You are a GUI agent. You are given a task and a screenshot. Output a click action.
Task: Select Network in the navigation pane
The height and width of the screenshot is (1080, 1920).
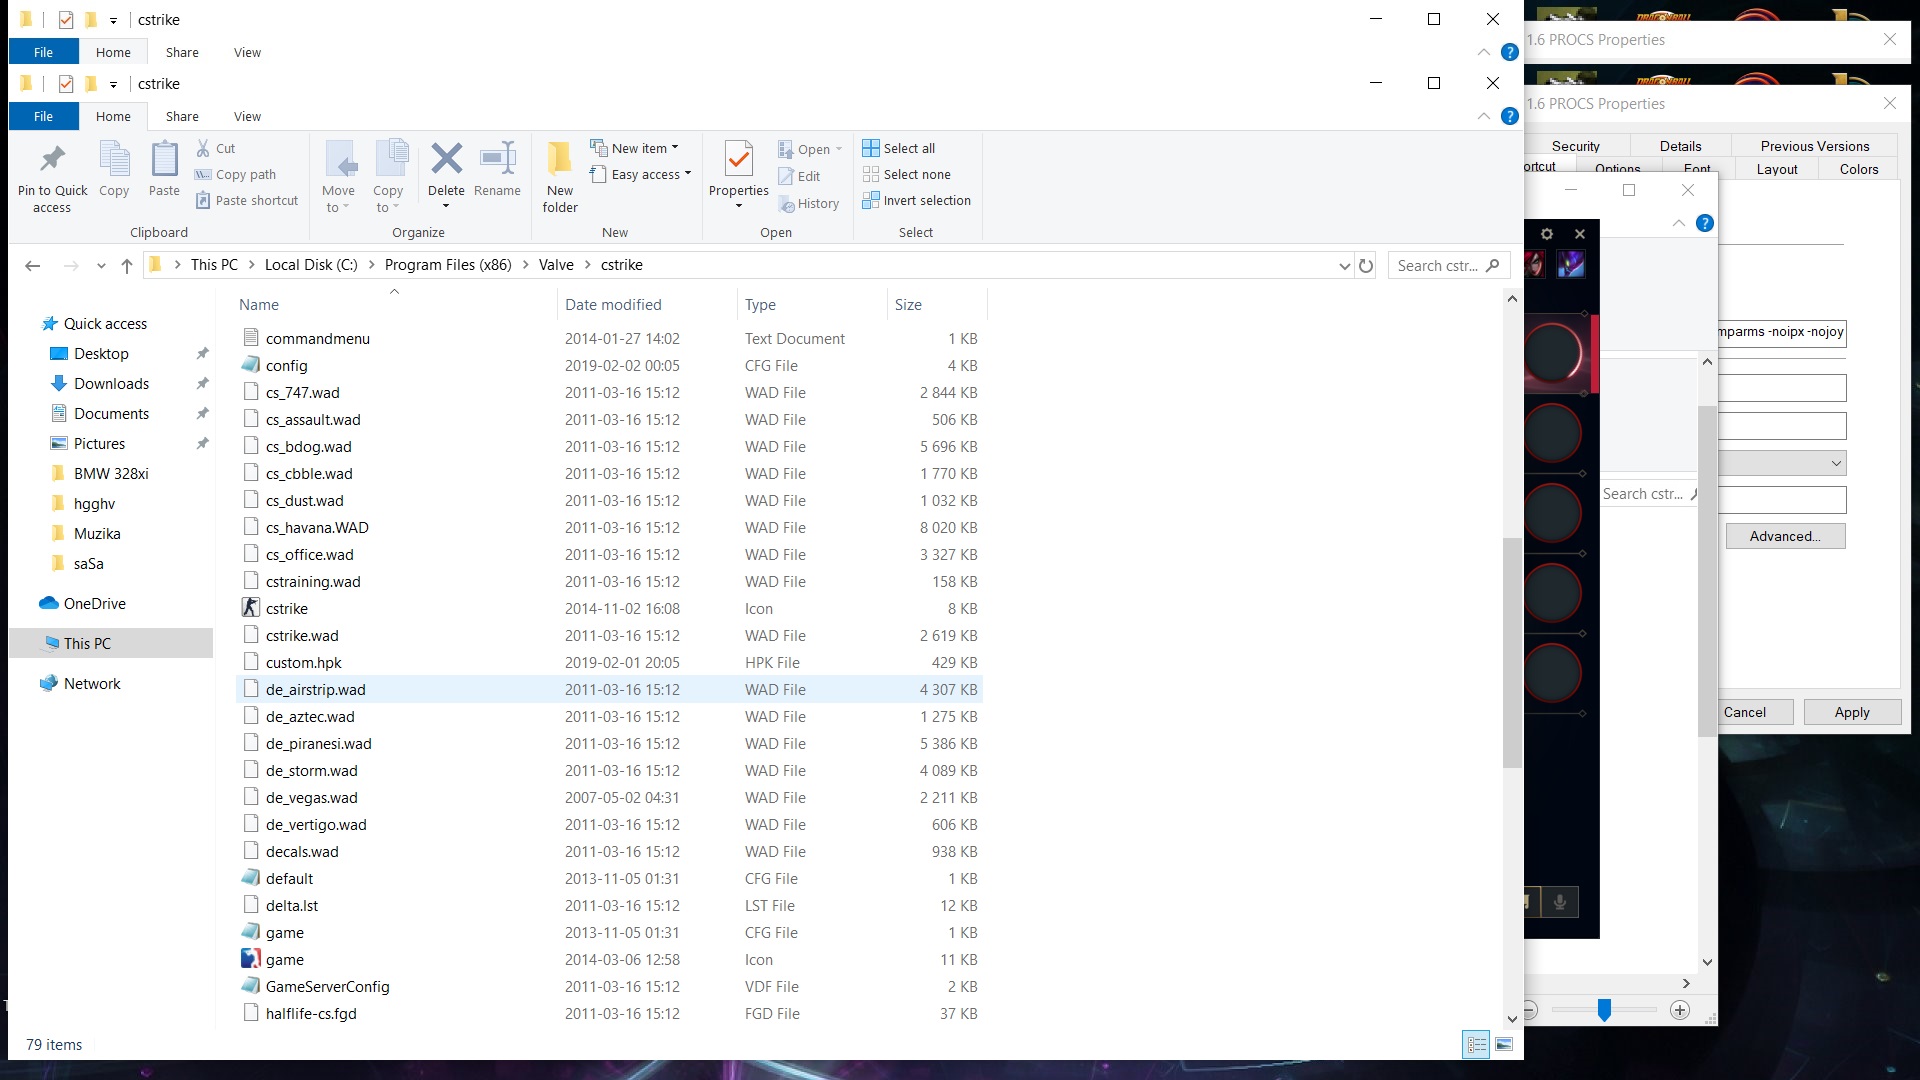coord(92,684)
